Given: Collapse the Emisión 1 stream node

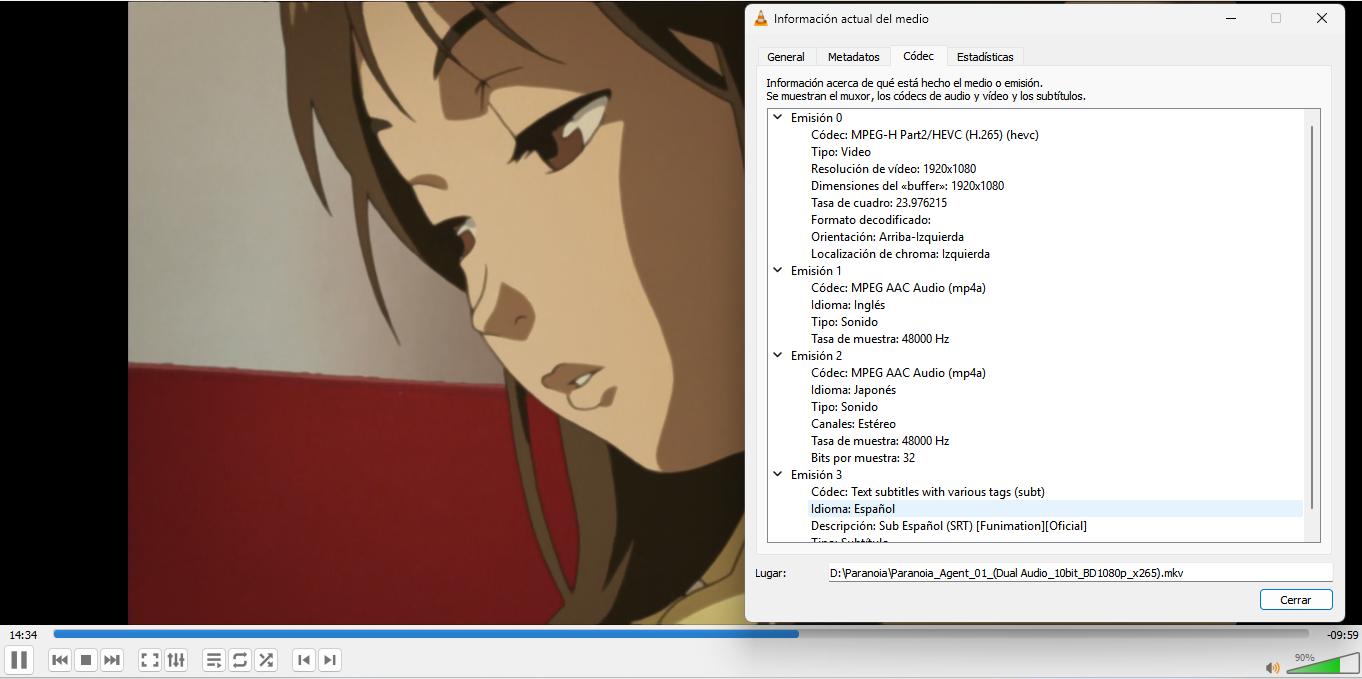Looking at the screenshot, I should 778,271.
